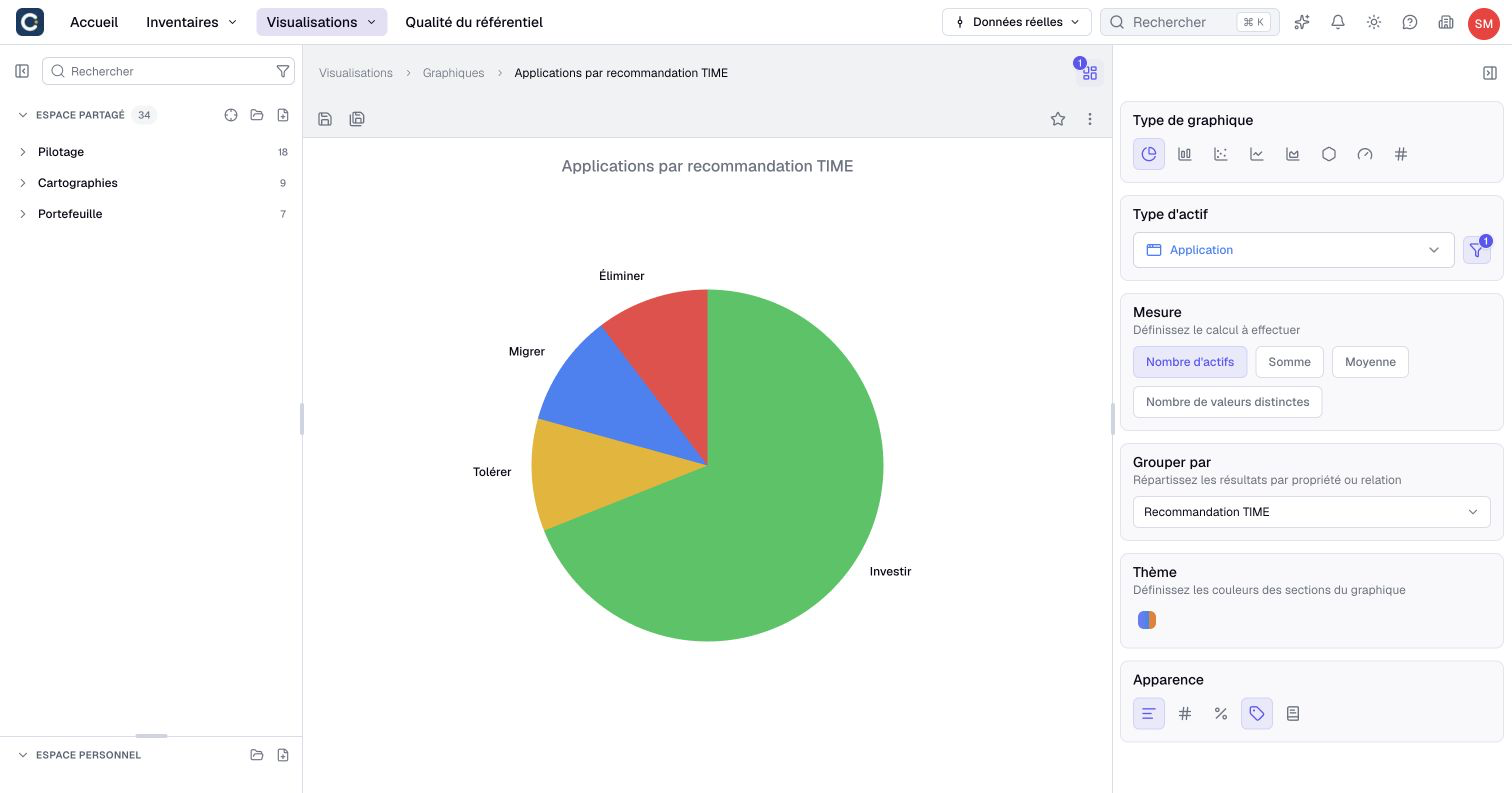Open the notifications bell
This screenshot has height=793, width=1512.
(x=1338, y=22)
